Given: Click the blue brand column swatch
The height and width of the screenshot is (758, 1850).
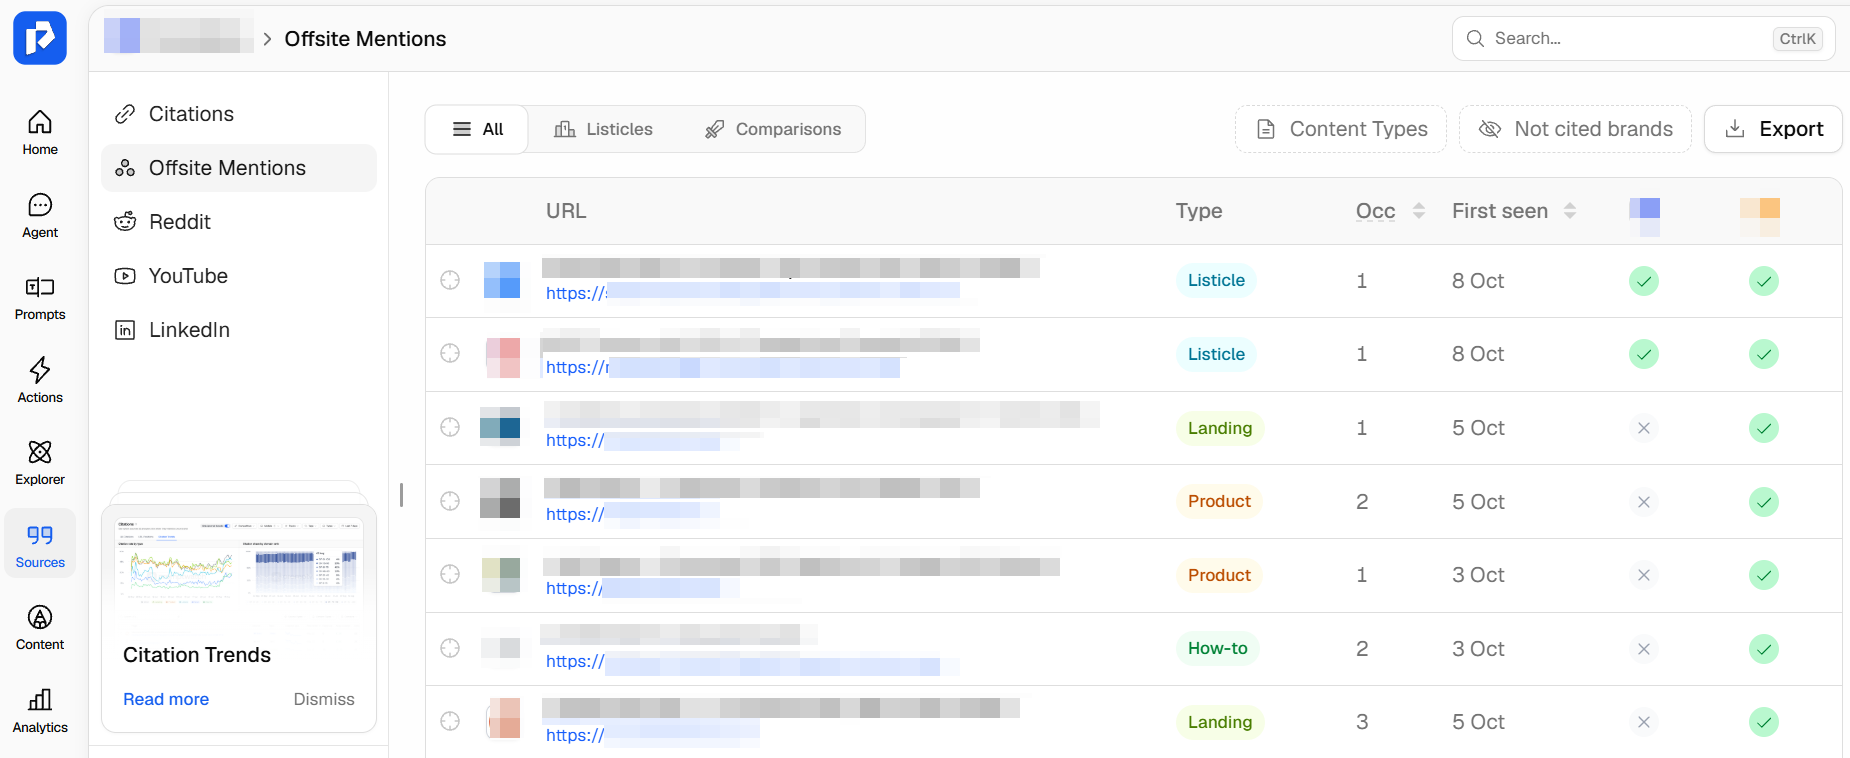Looking at the screenshot, I should [1644, 216].
